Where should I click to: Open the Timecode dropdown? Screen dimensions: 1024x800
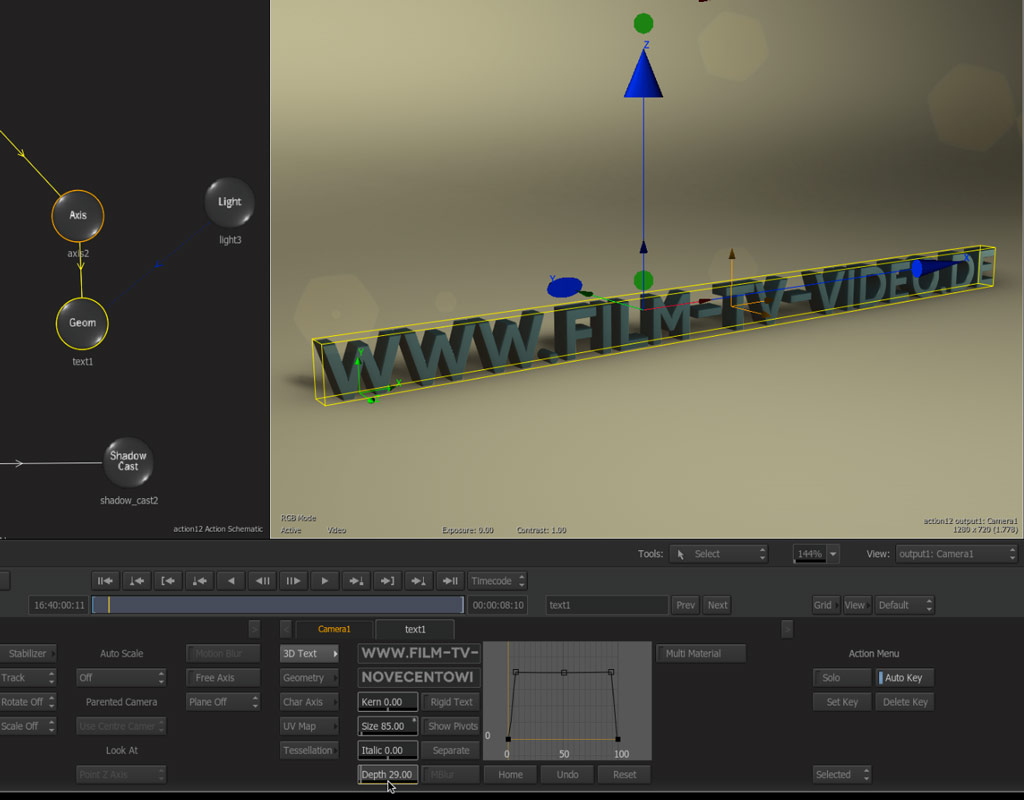click(497, 581)
